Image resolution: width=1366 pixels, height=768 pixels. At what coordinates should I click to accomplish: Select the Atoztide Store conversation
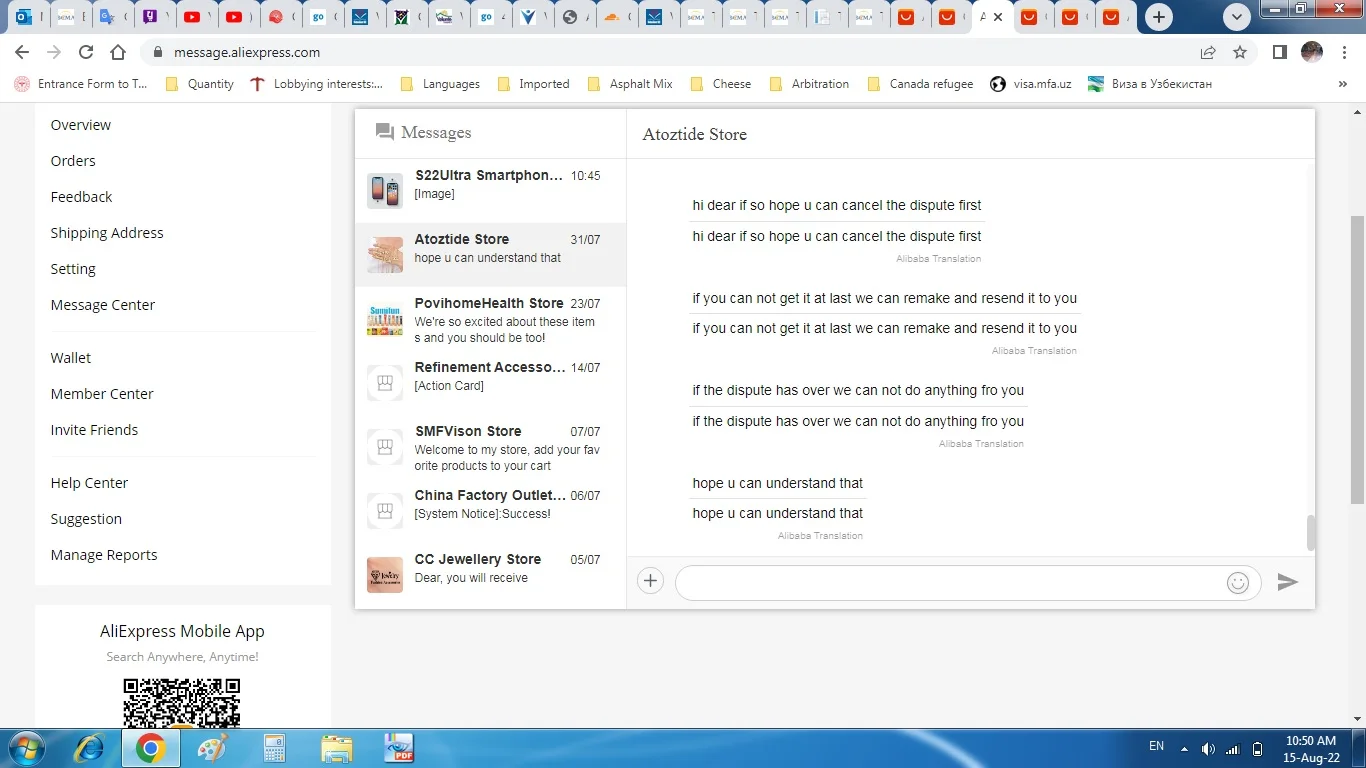490,255
